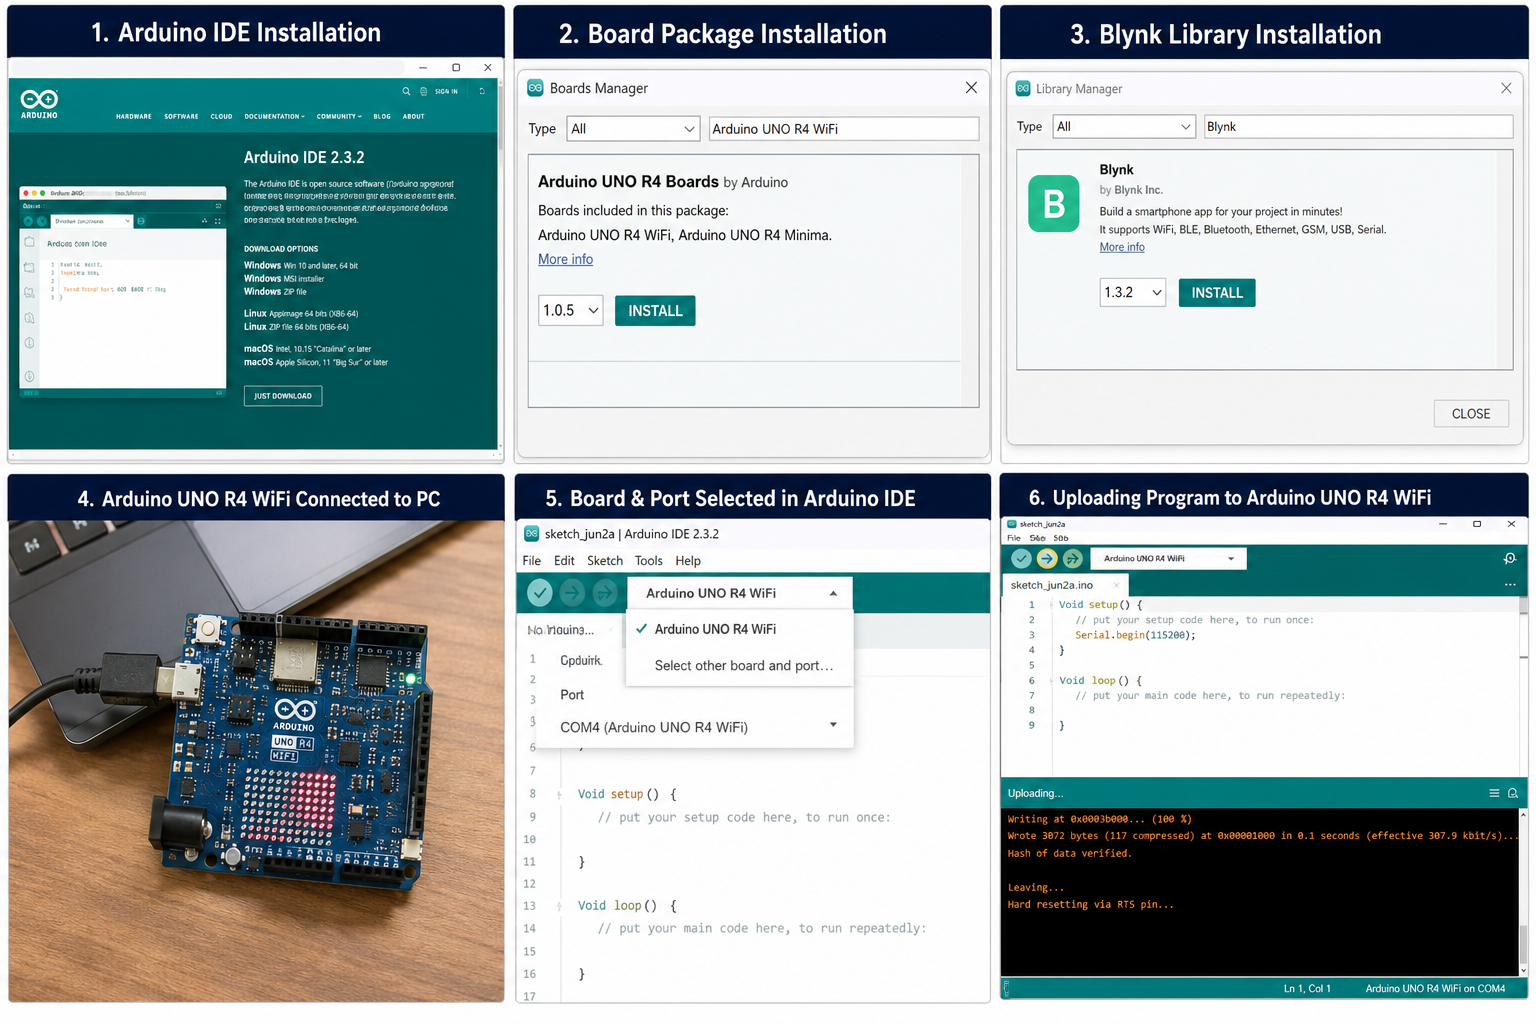Open search on the Arduino website header
The height and width of the screenshot is (1024, 1536).
pos(406,91)
